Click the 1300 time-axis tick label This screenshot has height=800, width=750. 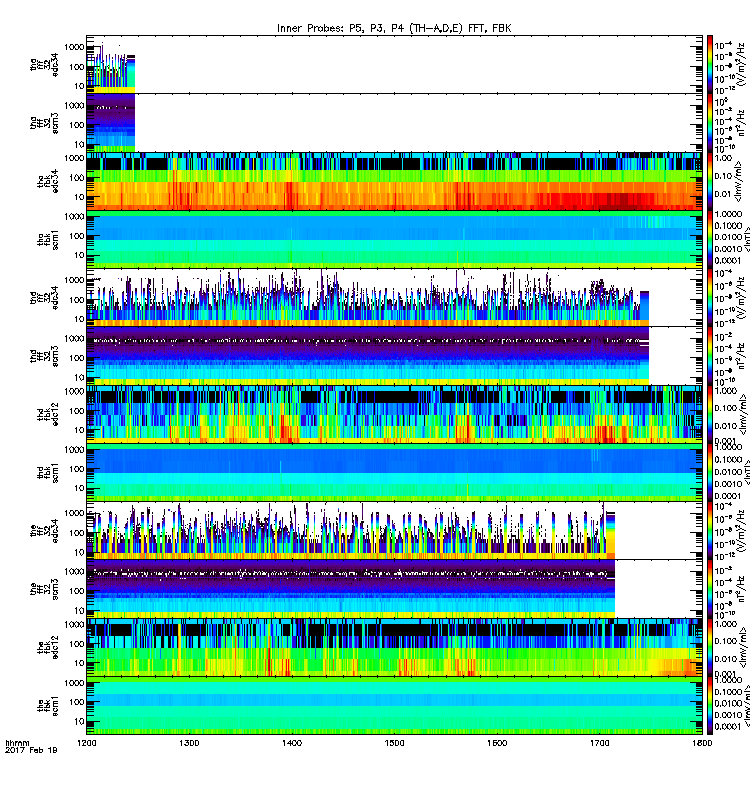click(x=189, y=743)
